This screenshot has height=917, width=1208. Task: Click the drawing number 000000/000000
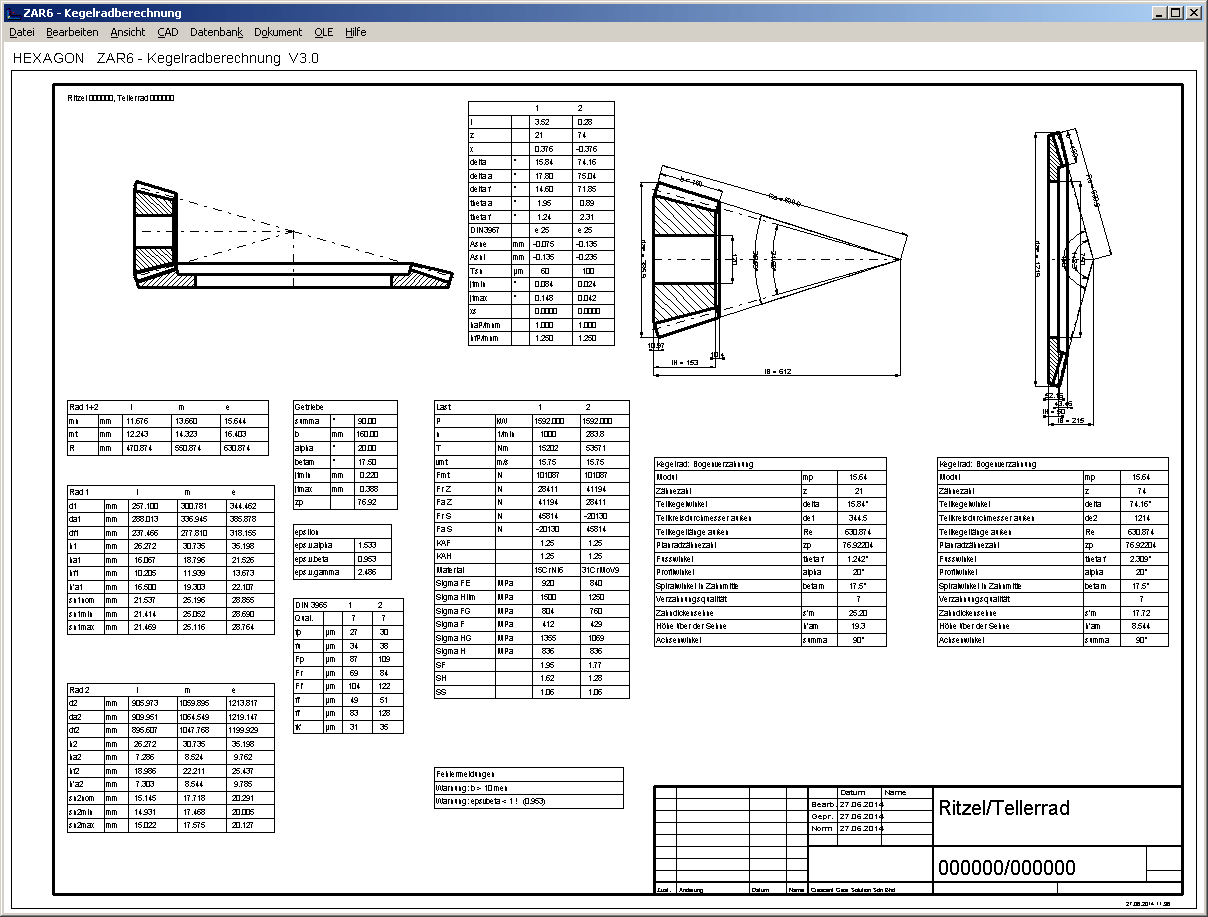[1005, 867]
